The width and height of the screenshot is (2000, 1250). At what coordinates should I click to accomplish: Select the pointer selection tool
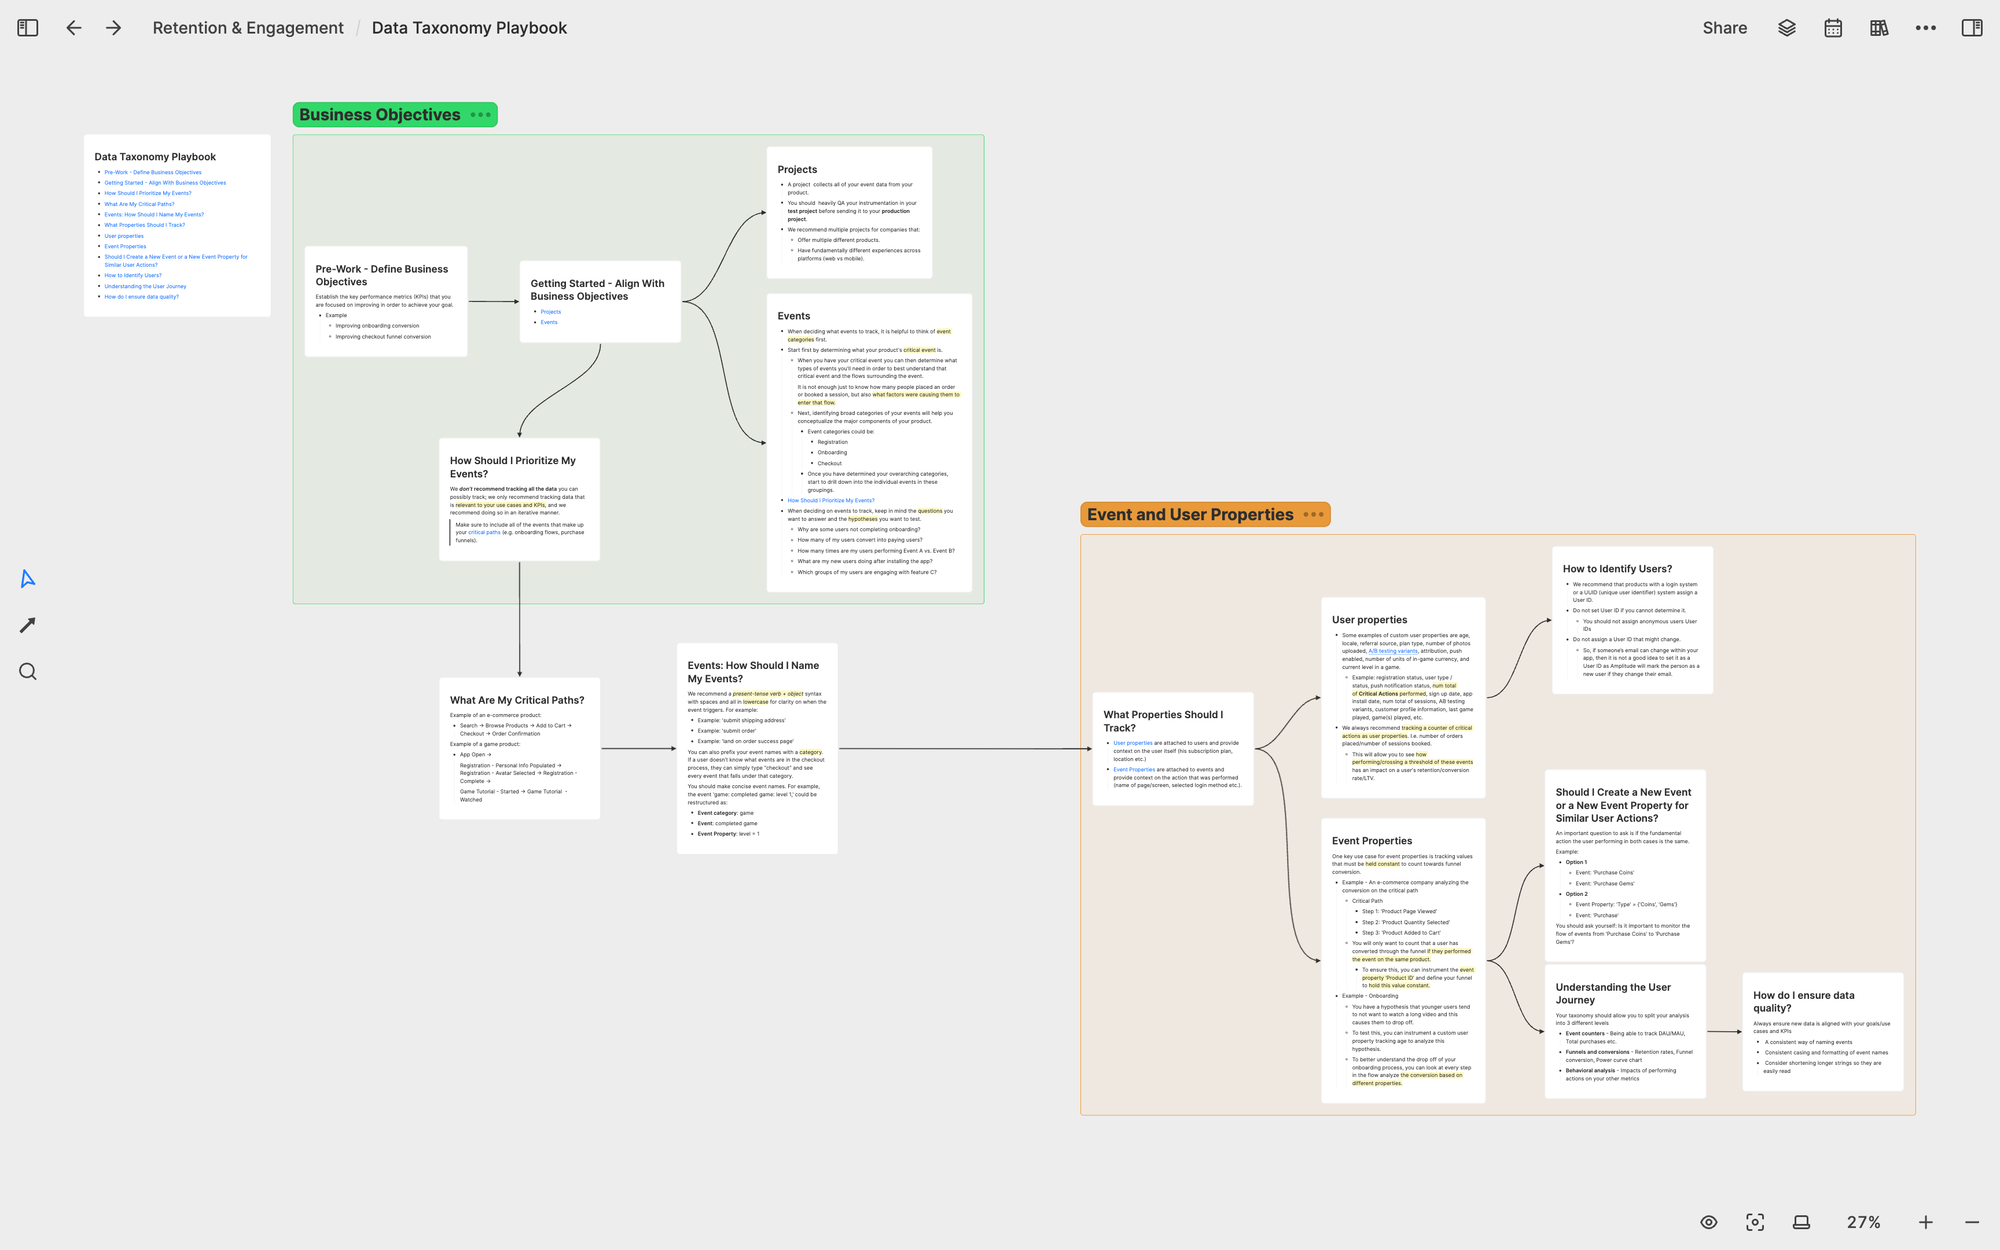pos(28,579)
